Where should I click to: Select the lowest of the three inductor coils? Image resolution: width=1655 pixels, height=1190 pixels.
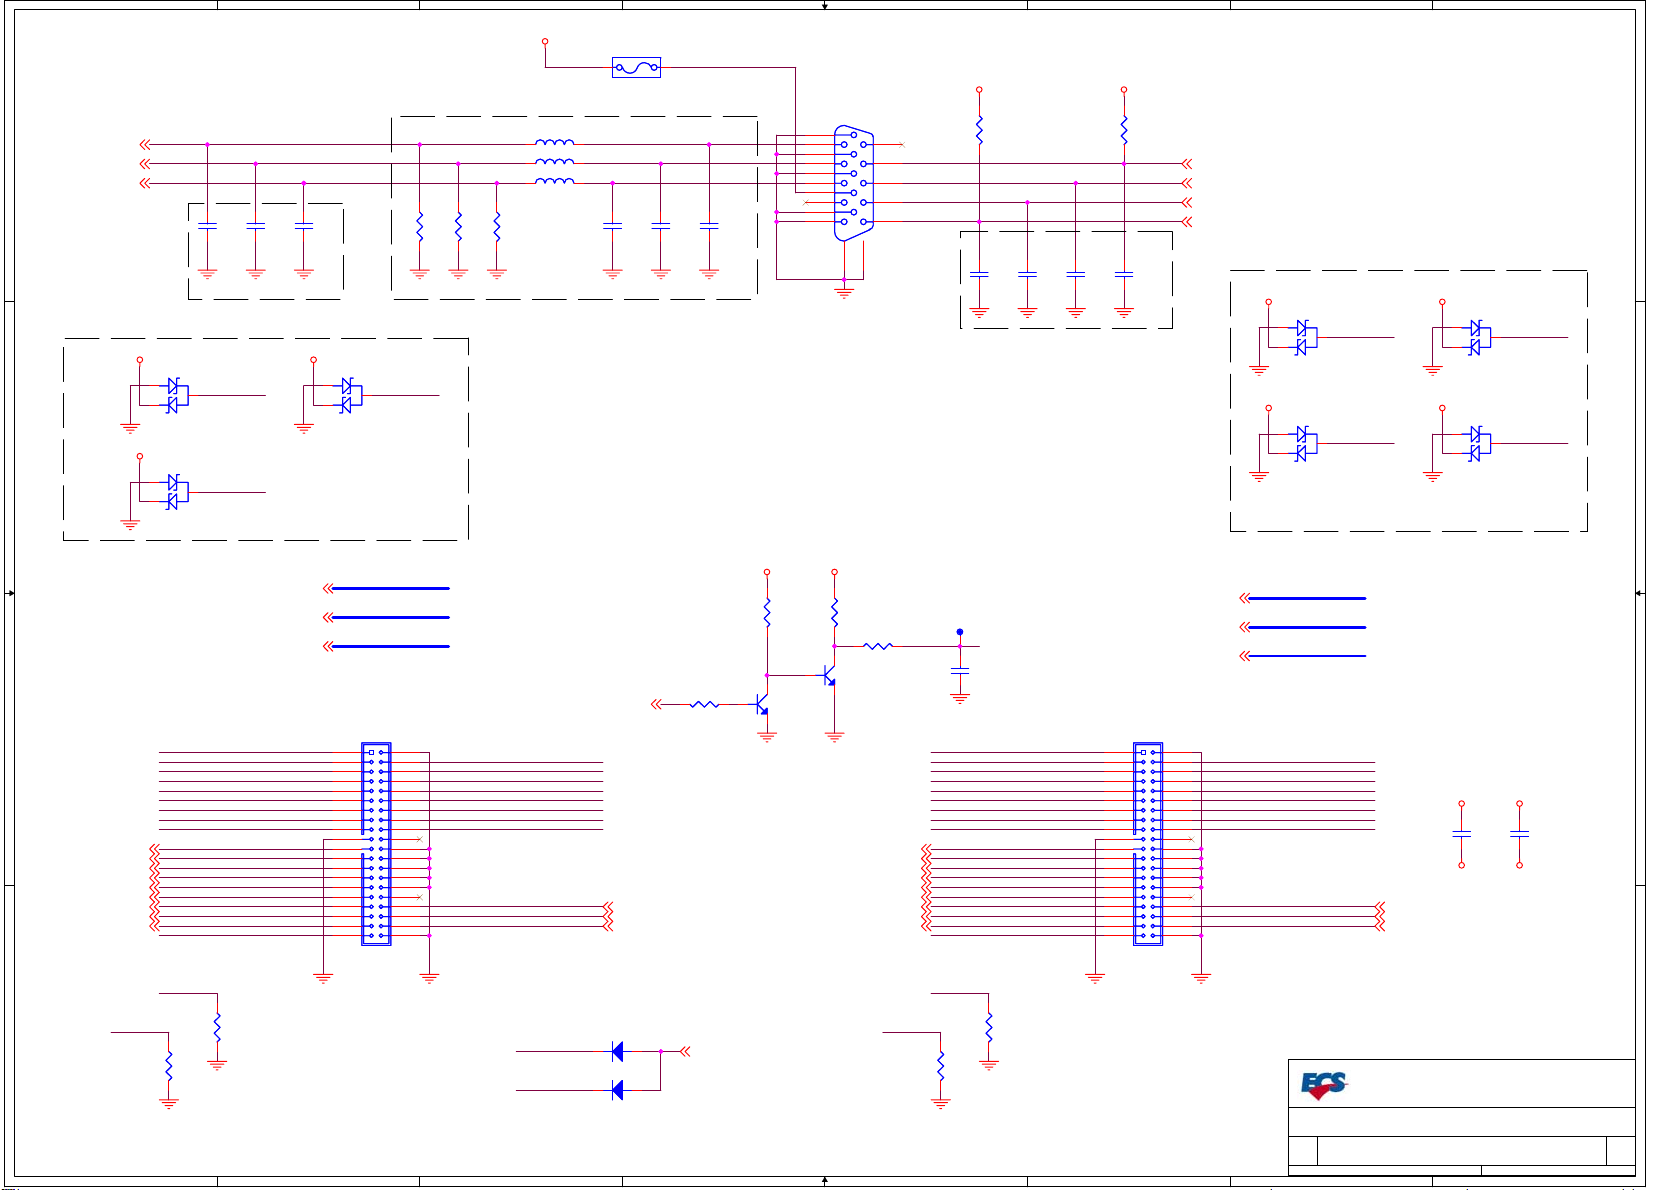point(555,181)
